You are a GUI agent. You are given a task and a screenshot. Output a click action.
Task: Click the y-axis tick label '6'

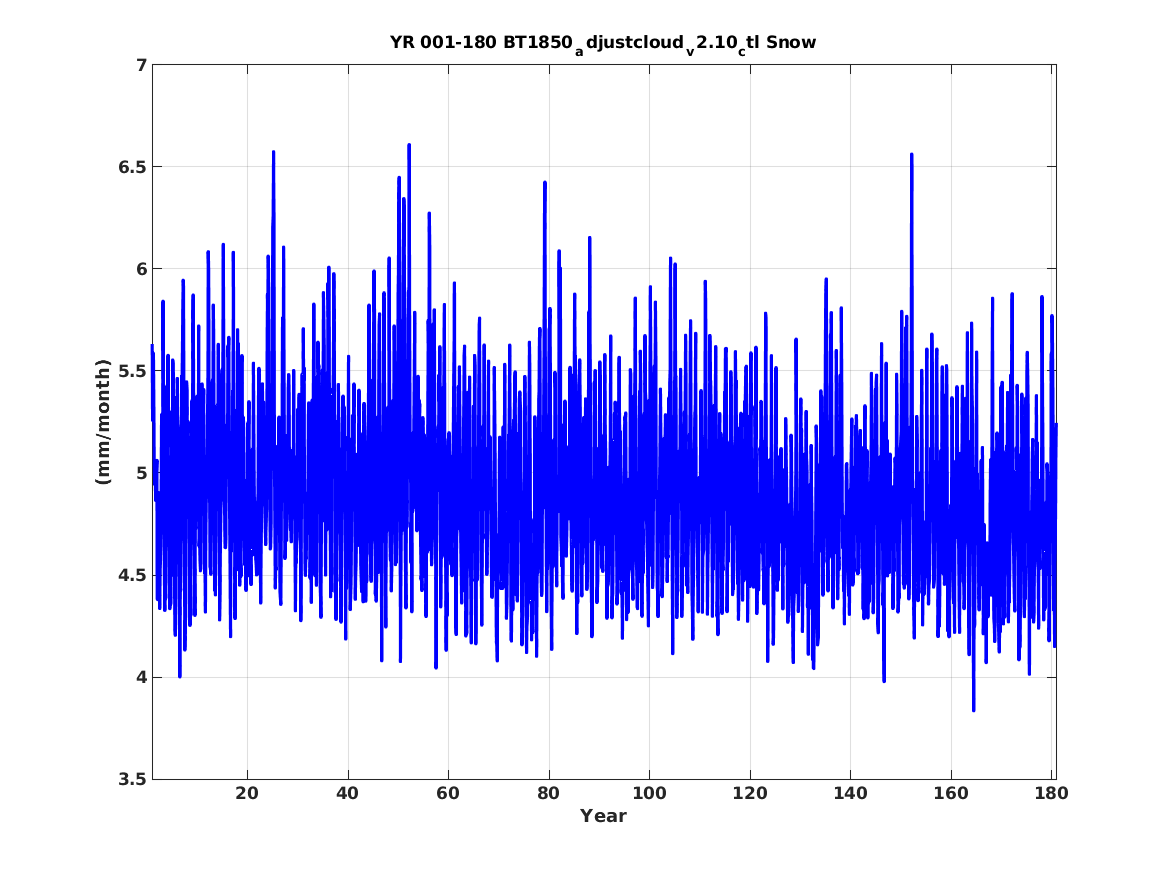pos(141,269)
